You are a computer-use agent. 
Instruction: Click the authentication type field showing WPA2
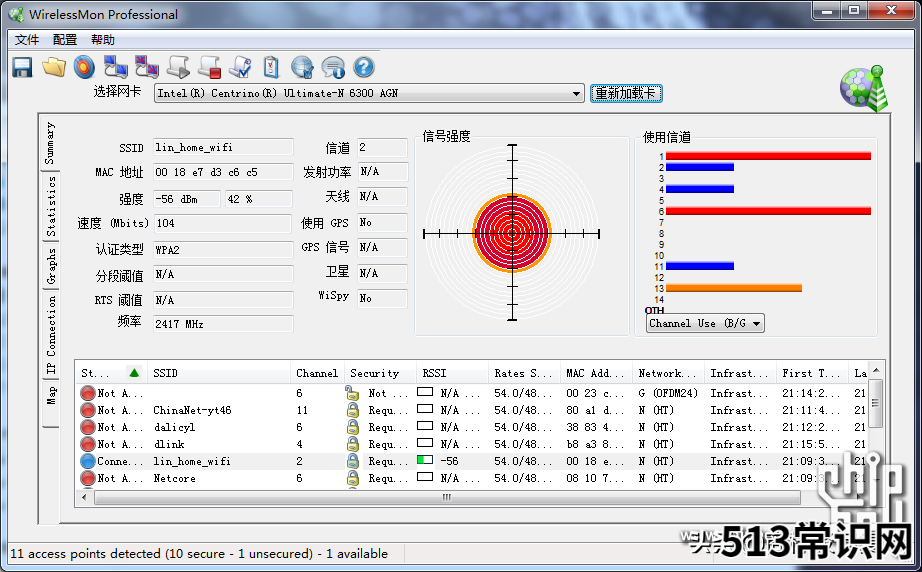tap(223, 250)
